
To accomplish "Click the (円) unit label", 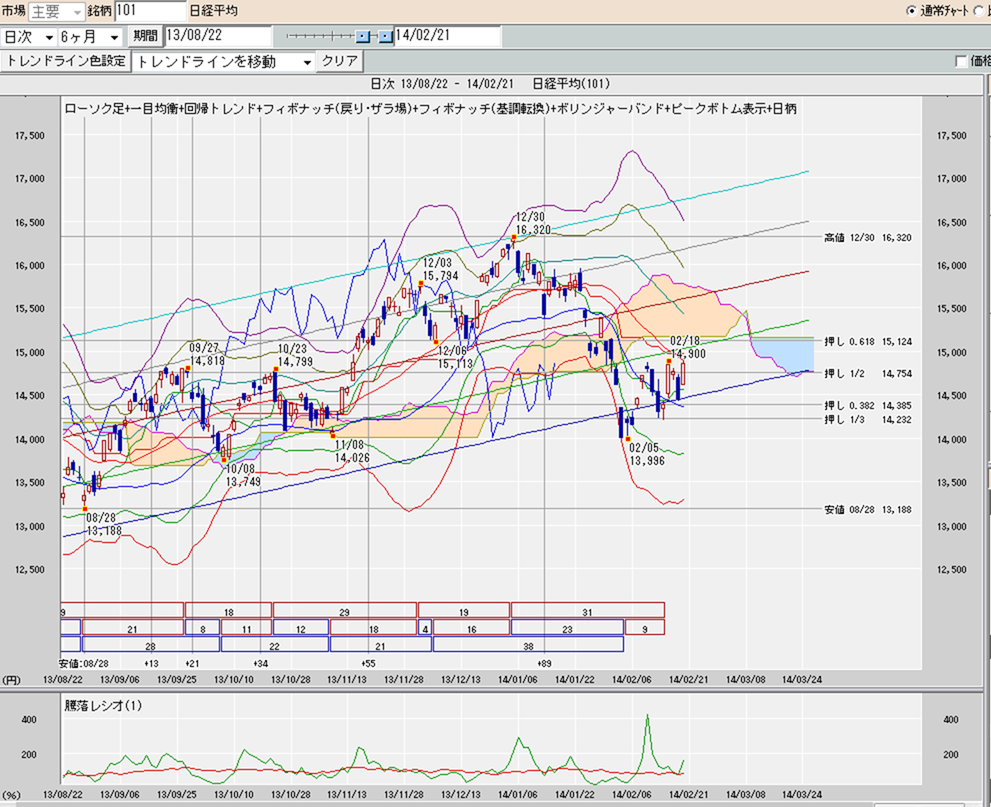I will [x=11, y=679].
